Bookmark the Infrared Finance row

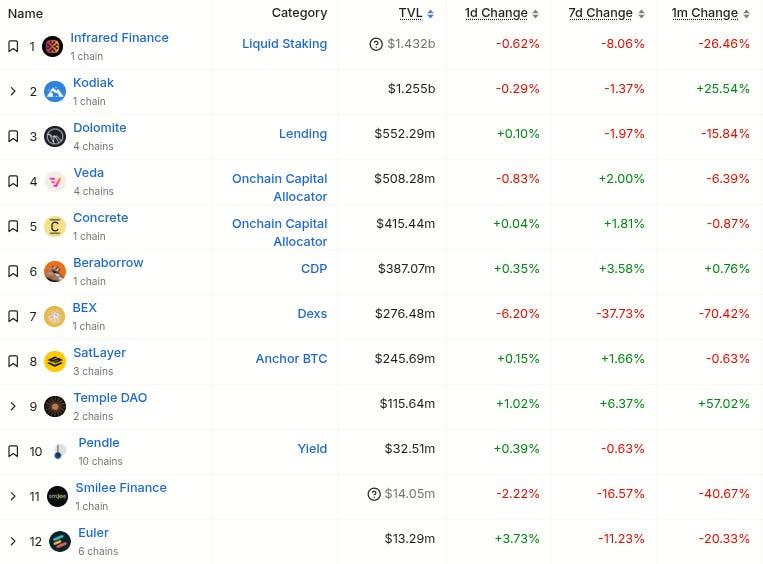(13, 46)
